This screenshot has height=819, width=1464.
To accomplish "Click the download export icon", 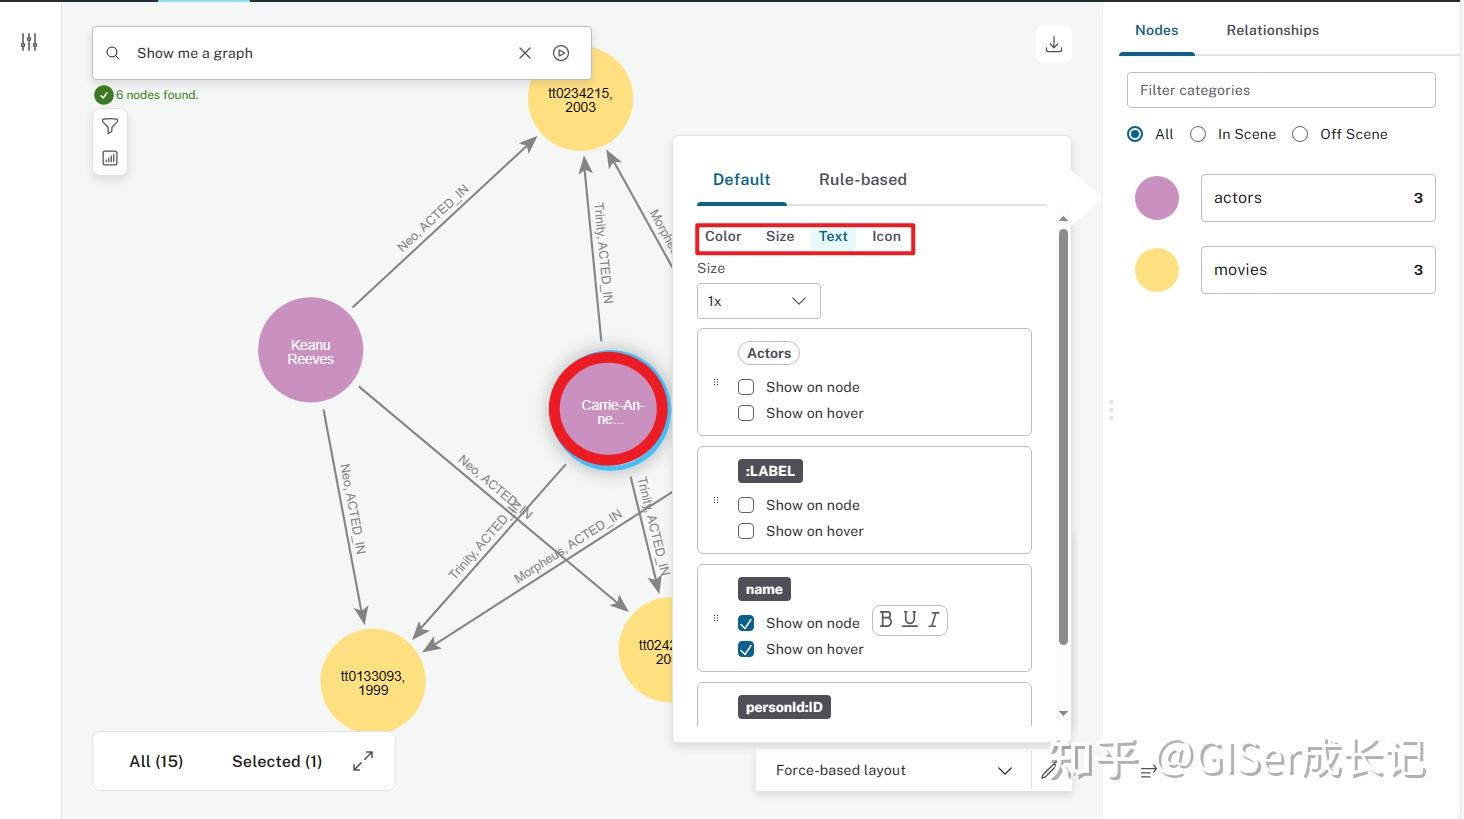I will tap(1053, 43).
